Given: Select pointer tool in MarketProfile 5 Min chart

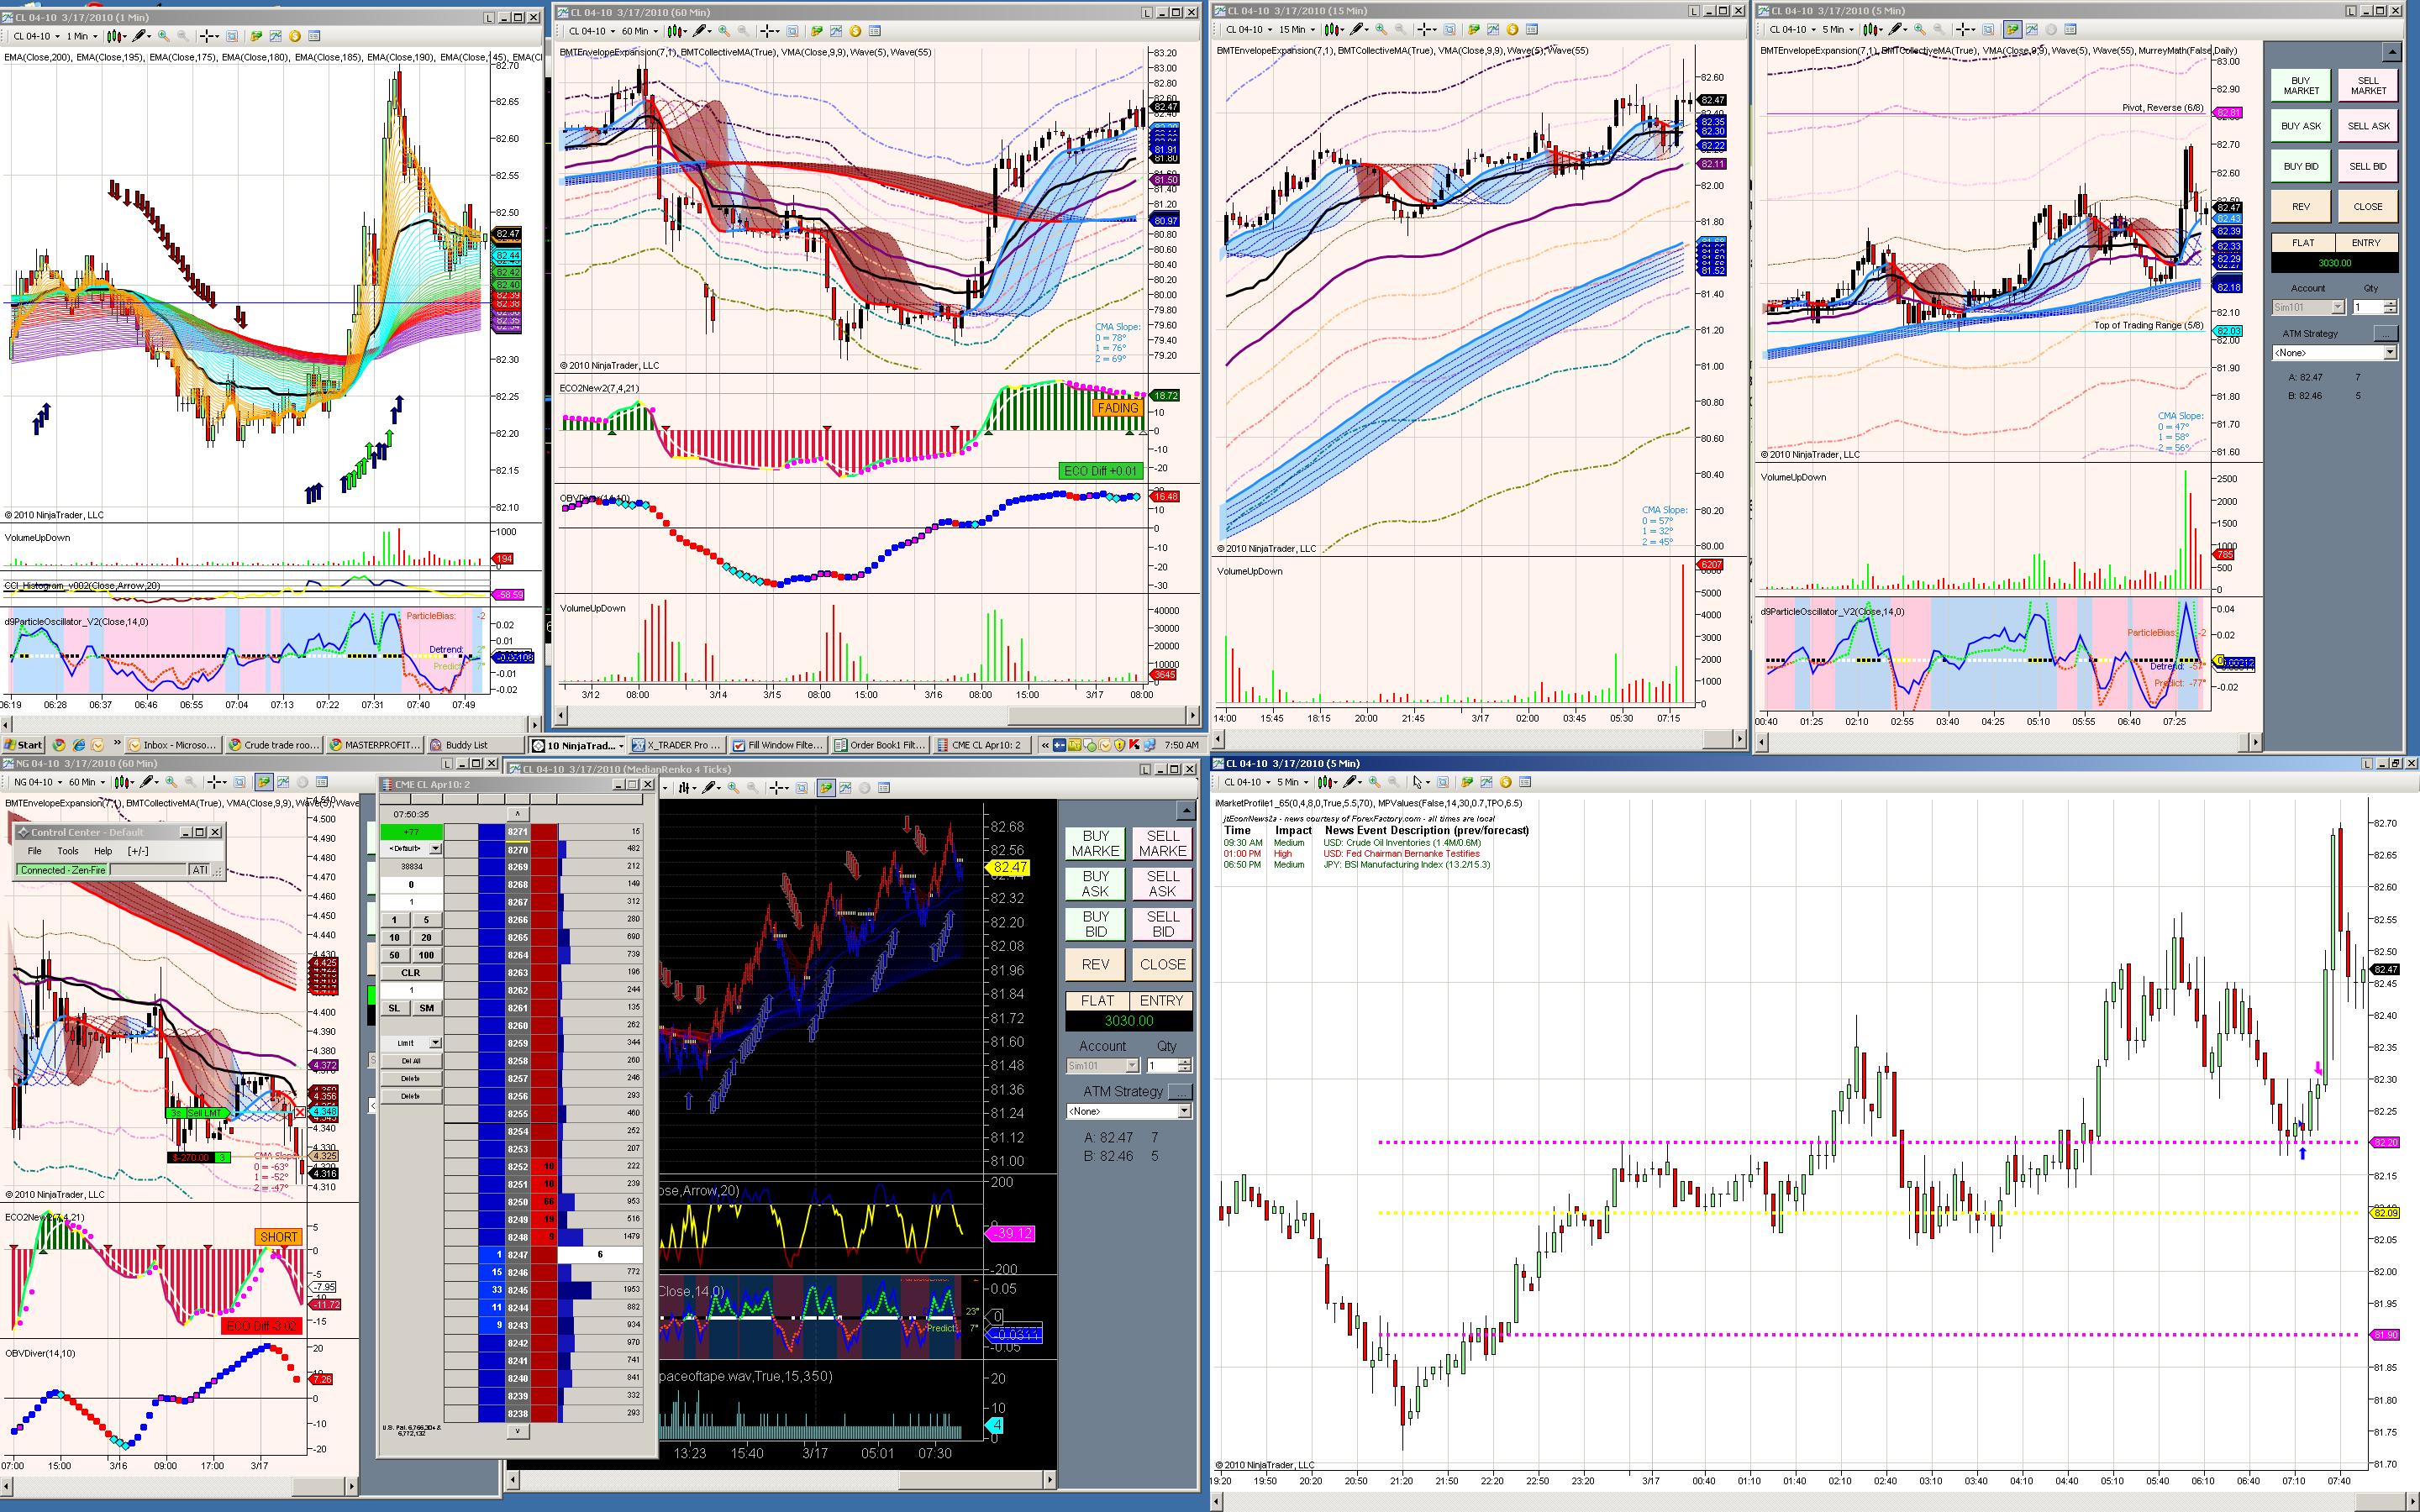Looking at the screenshot, I should (x=1420, y=782).
